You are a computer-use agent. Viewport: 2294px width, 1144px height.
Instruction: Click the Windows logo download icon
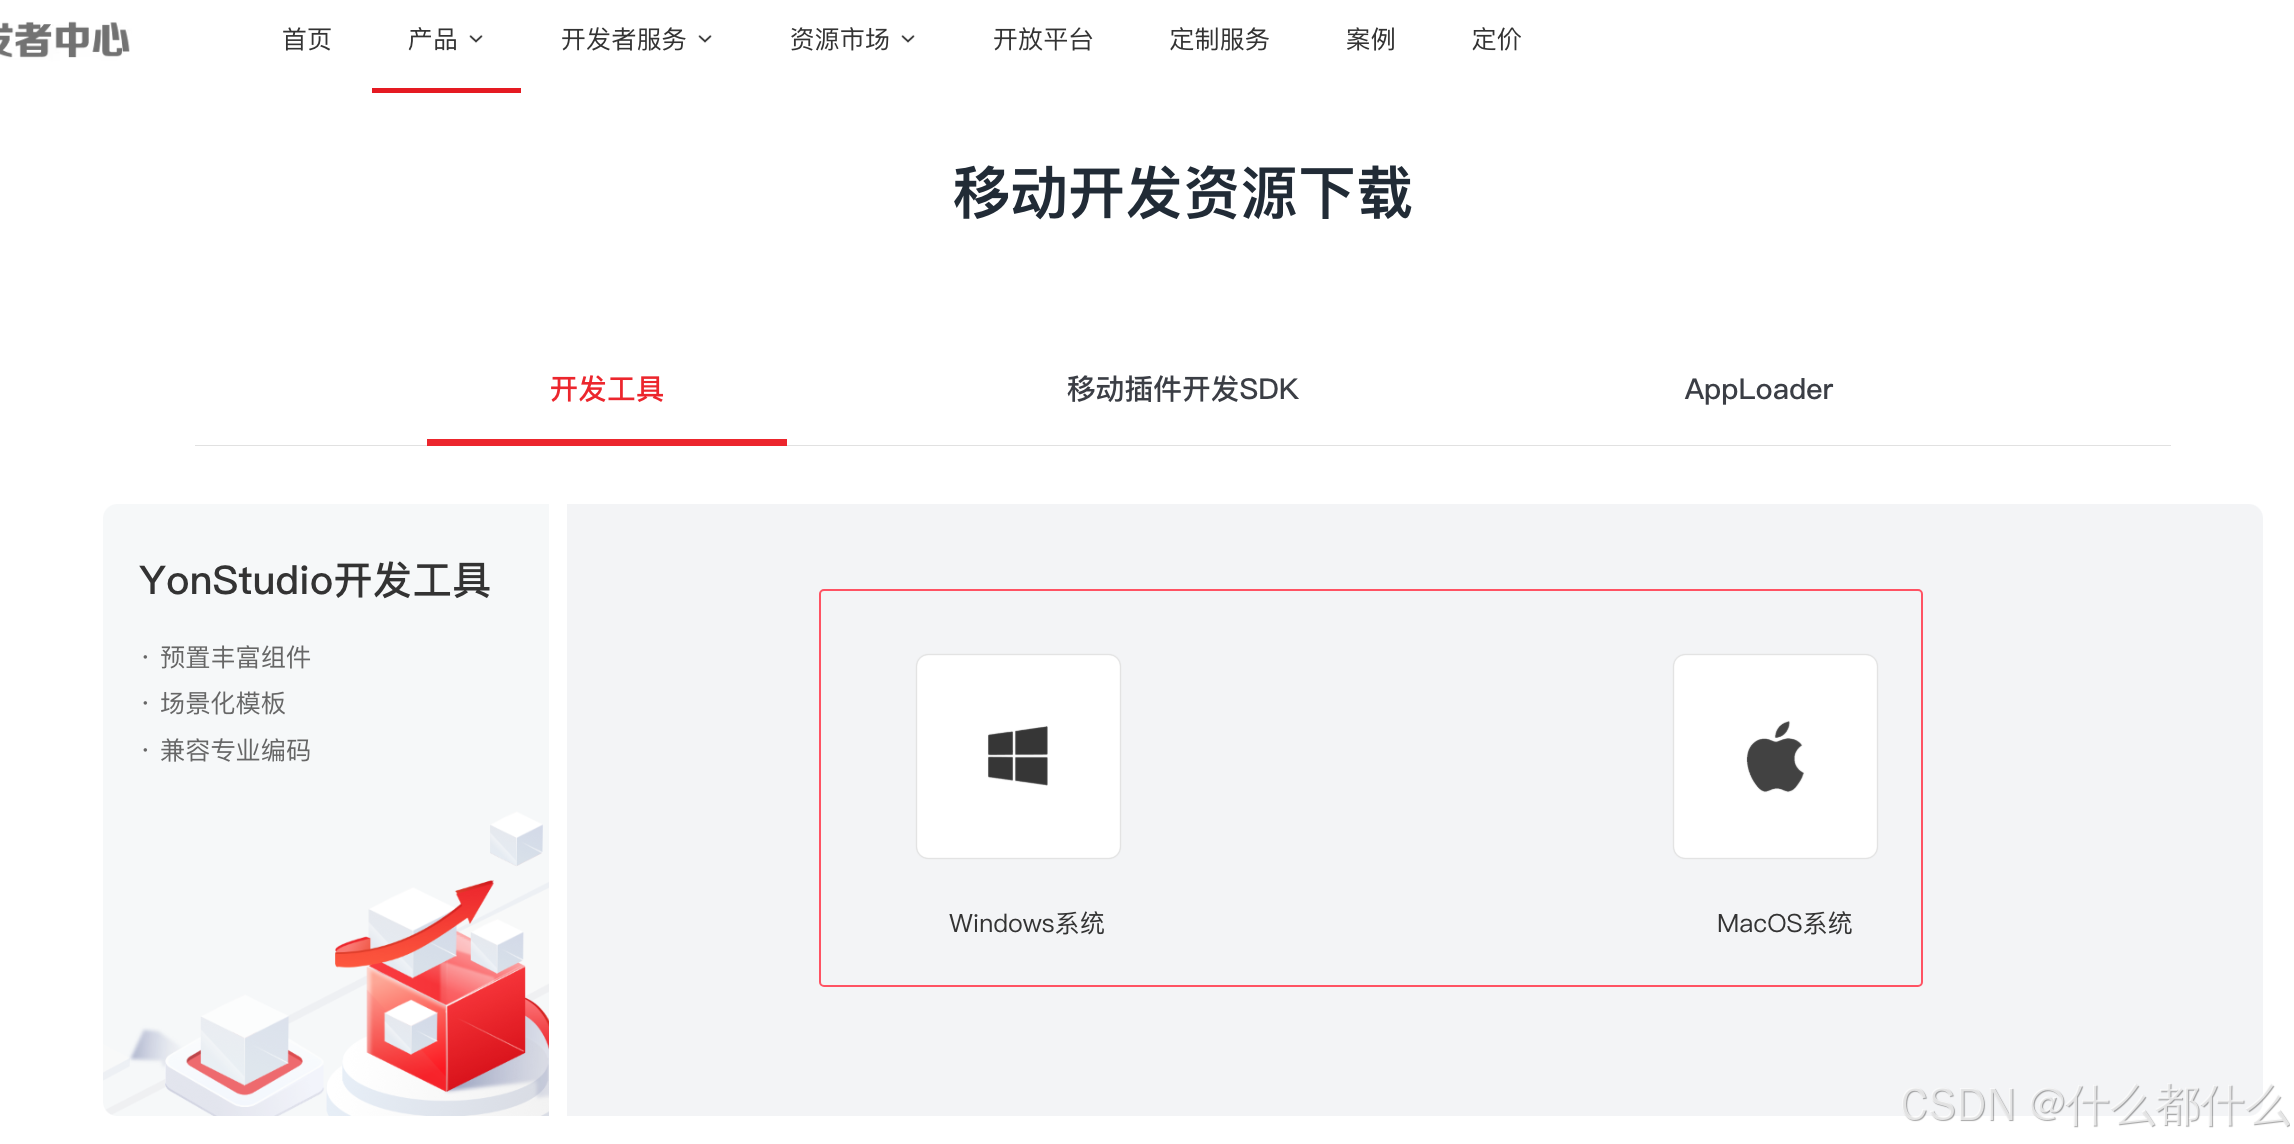coord(1018,756)
